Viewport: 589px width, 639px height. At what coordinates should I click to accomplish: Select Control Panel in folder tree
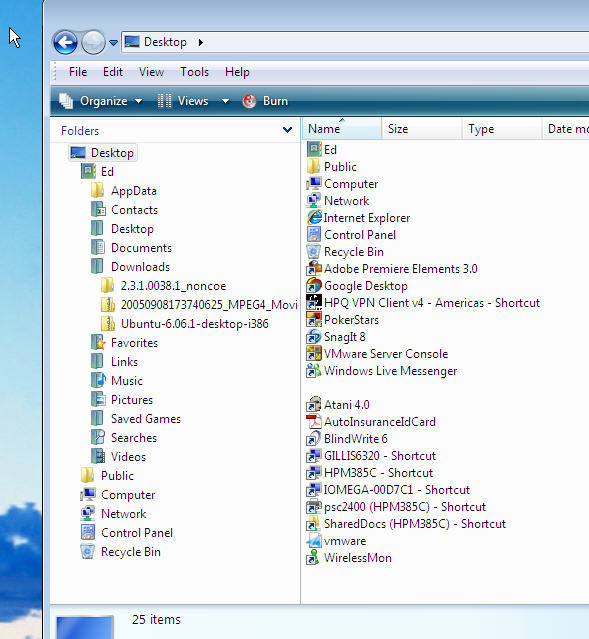click(x=127, y=533)
